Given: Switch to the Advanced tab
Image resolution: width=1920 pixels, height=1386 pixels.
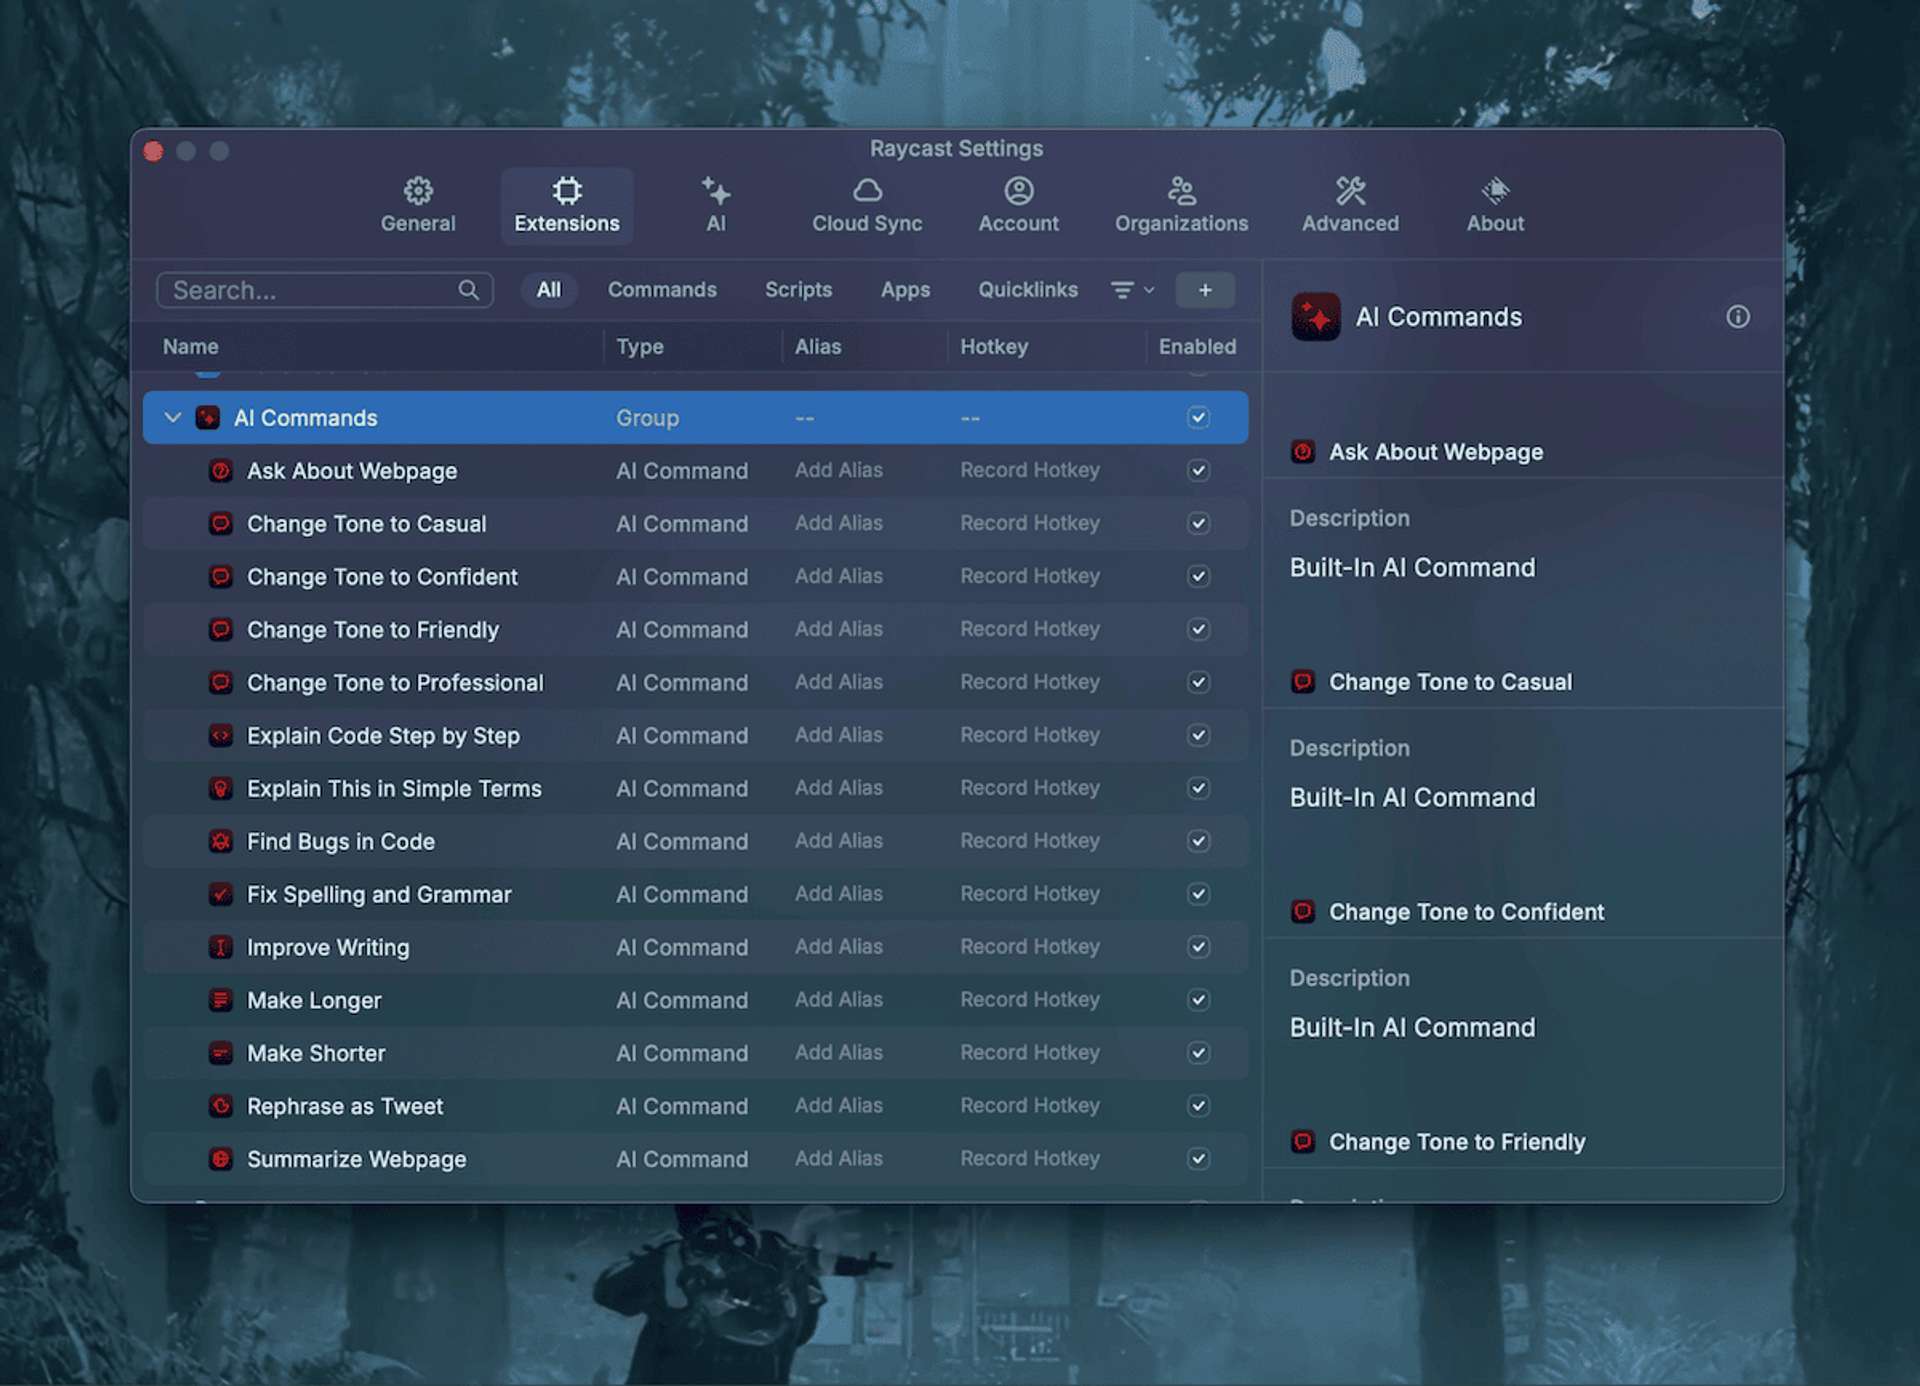Looking at the screenshot, I should 1350,205.
